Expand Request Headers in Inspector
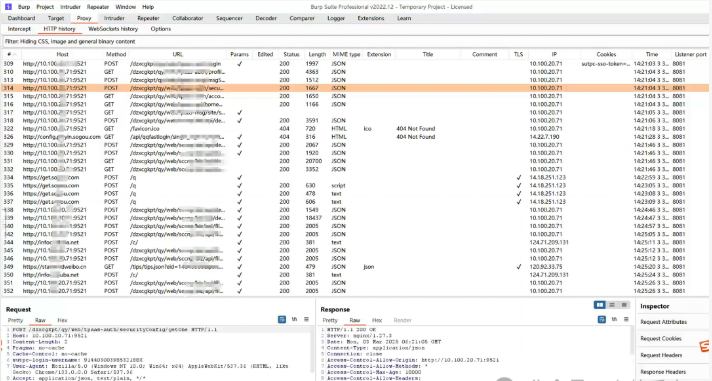Image resolution: width=712 pixels, height=381 pixels. 661,355
